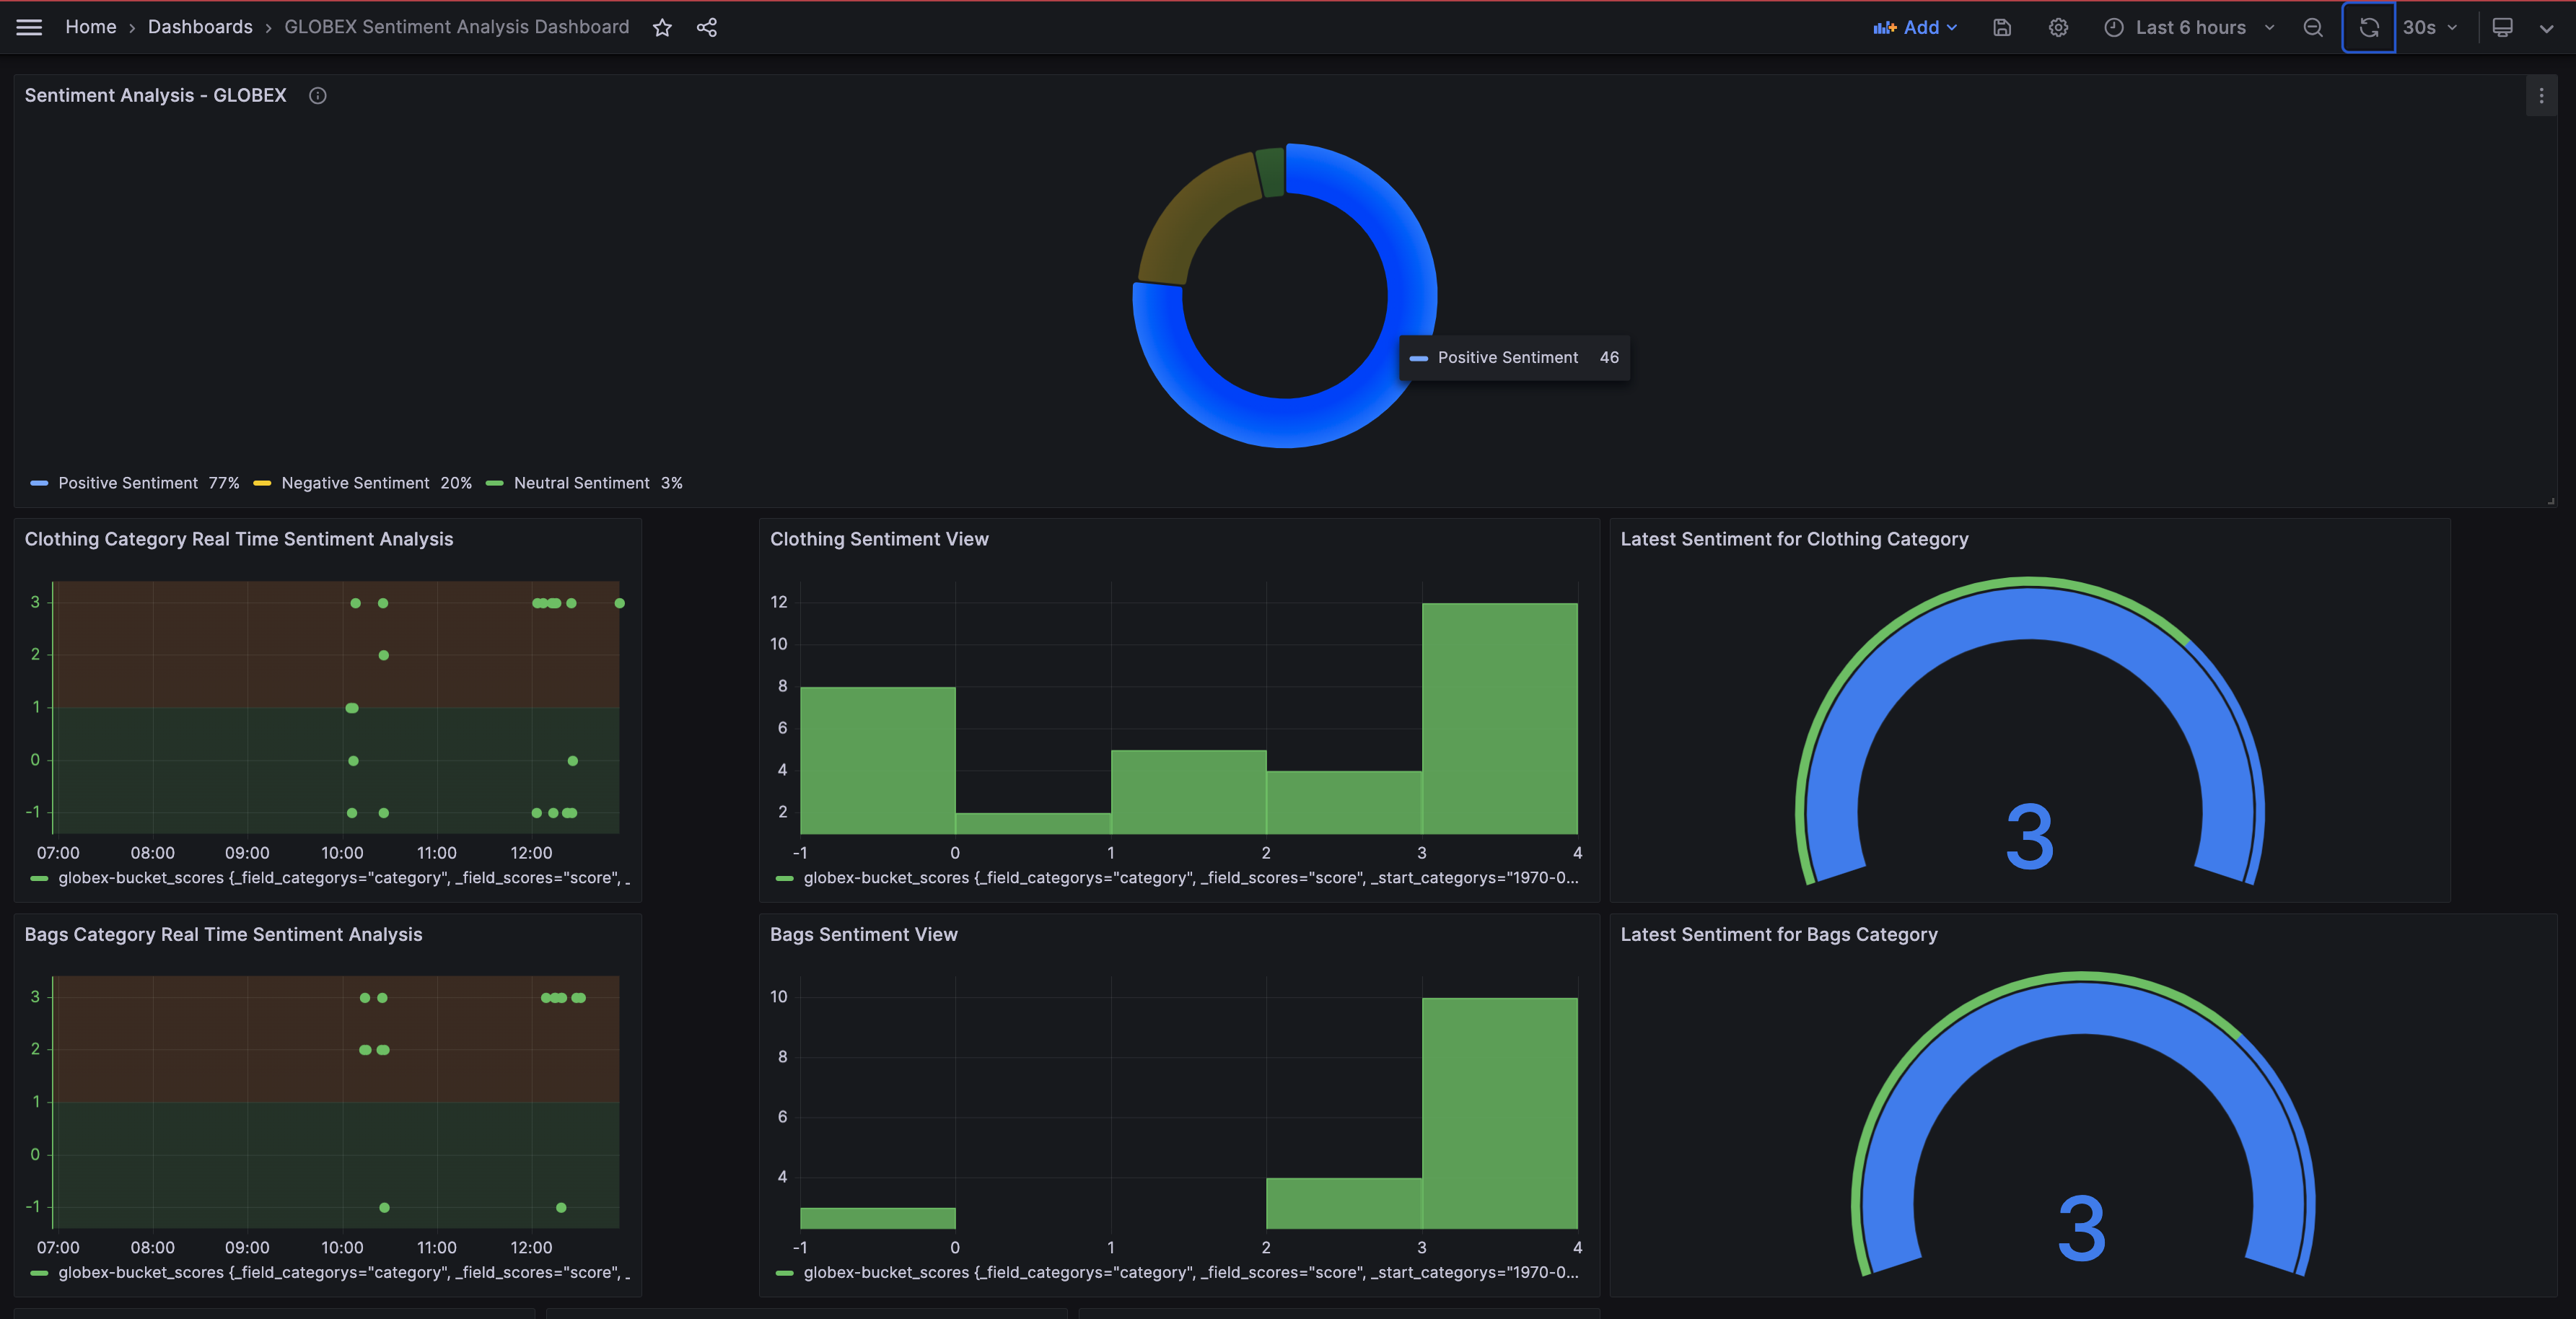Open Bags Category Real Time Sentiment Analysis title
Image resolution: width=2576 pixels, height=1319 pixels.
click(x=223, y=934)
